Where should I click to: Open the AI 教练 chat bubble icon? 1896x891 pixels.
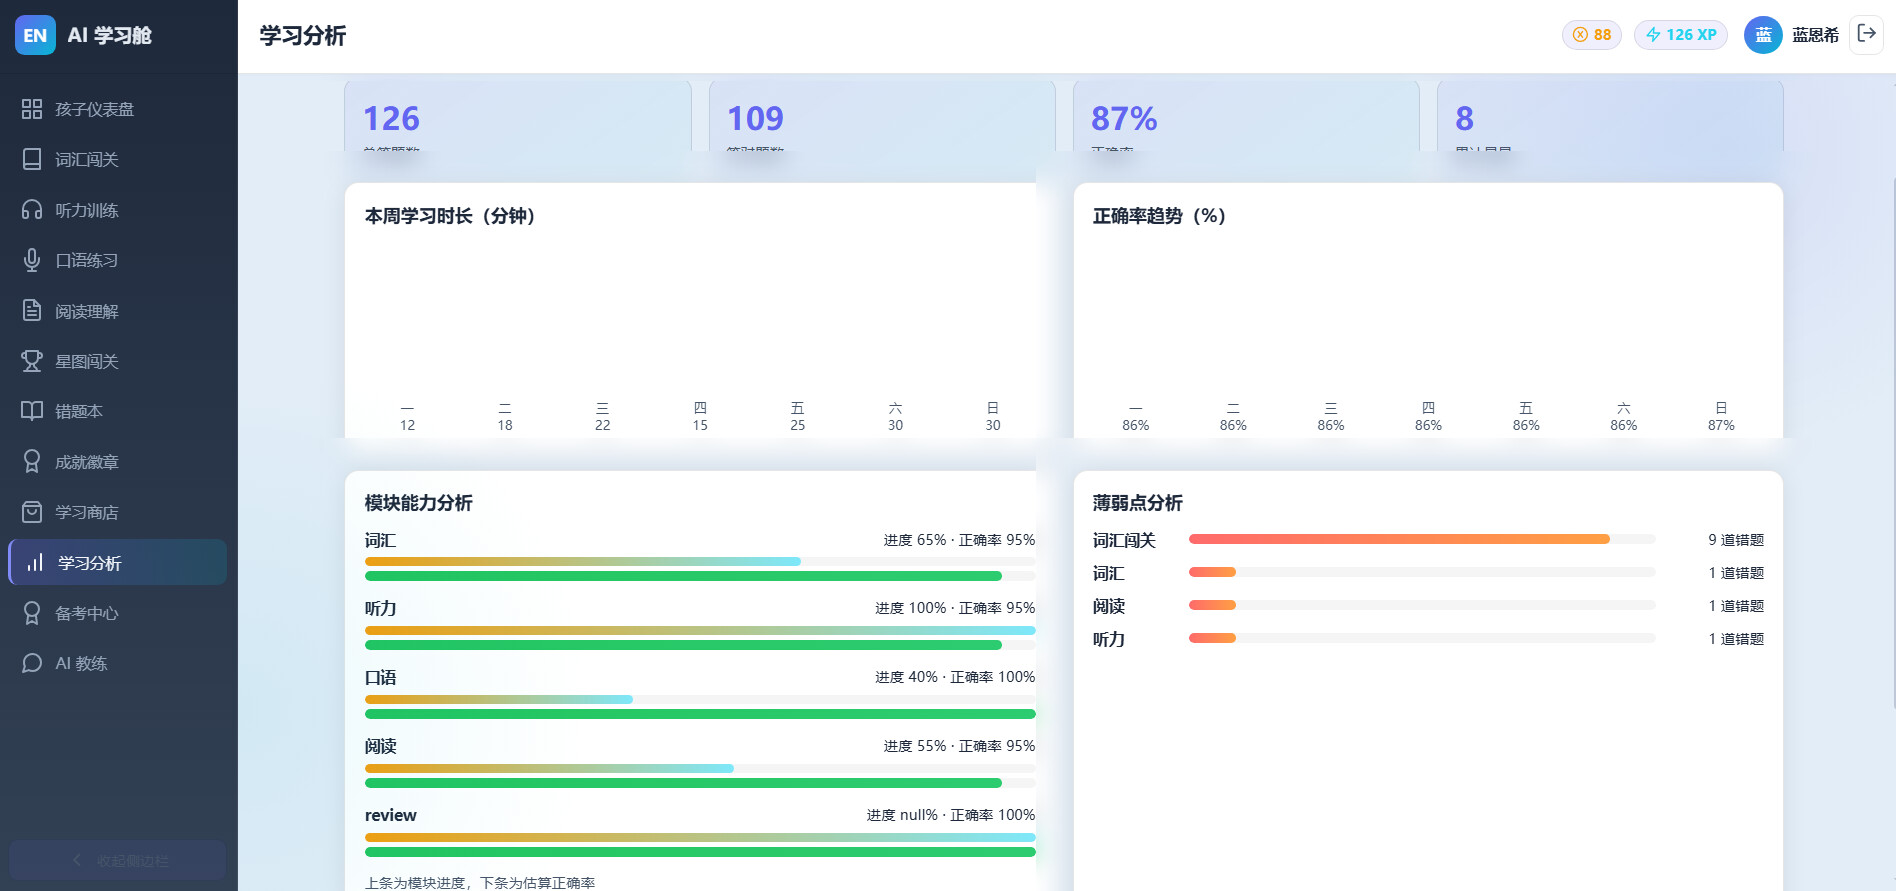[32, 663]
